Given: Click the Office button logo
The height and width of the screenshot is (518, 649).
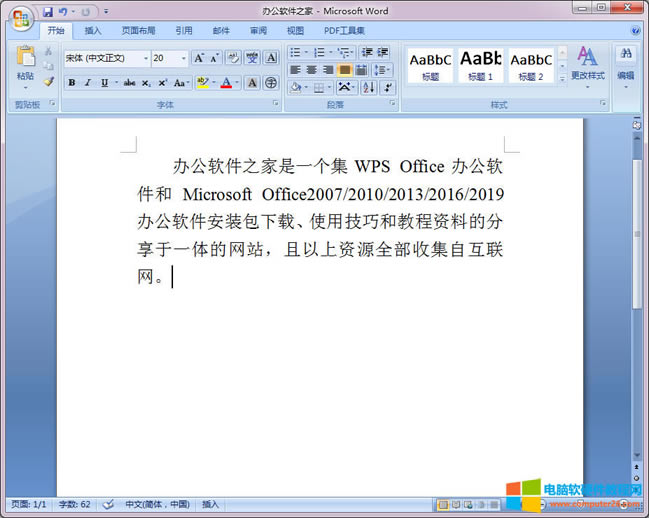Looking at the screenshot, I should pos(21,17).
